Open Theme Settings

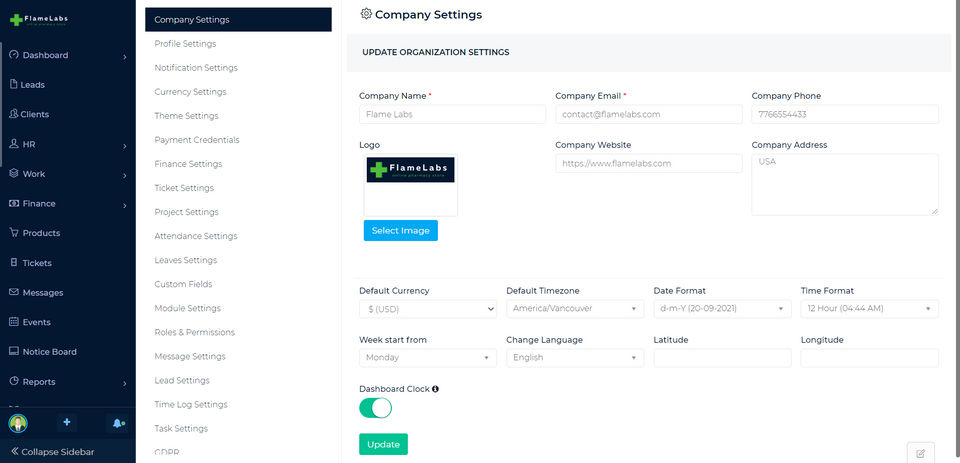186,116
